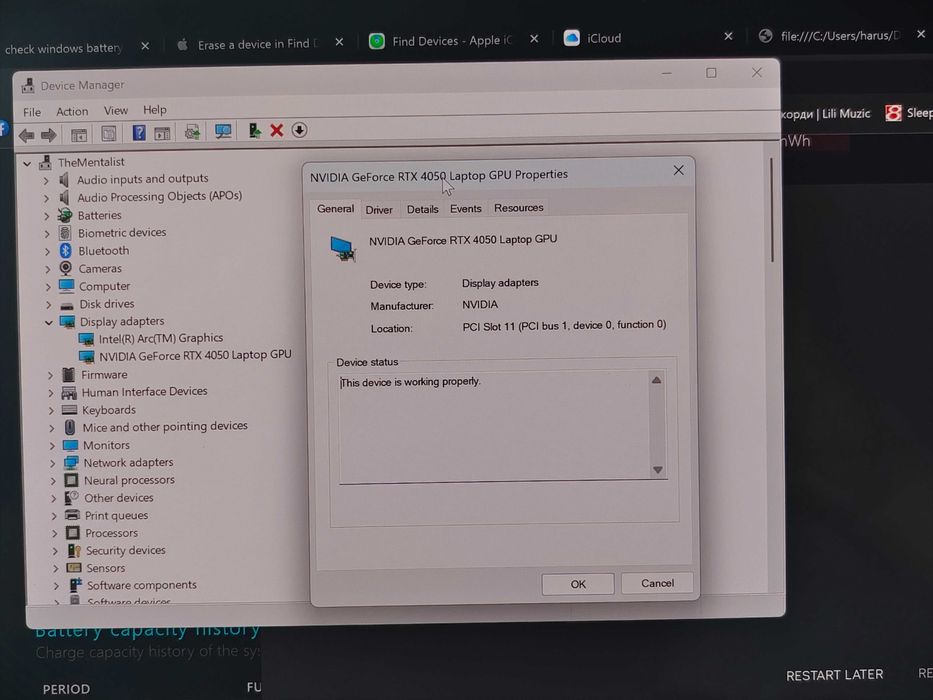The height and width of the screenshot is (700, 933).
Task: Click the Device Manager title bar icon
Action: 27,86
